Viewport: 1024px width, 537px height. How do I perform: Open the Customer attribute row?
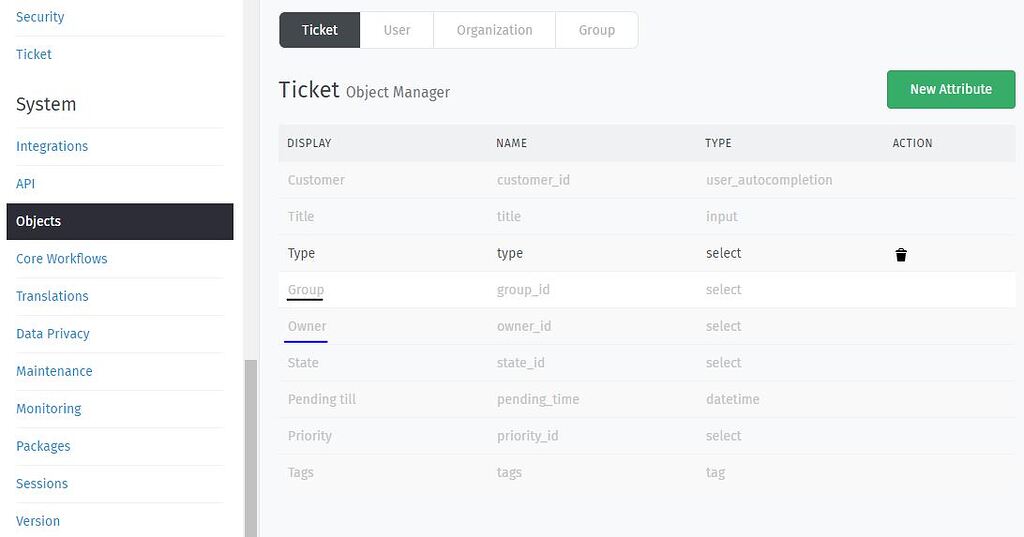[x=647, y=180]
